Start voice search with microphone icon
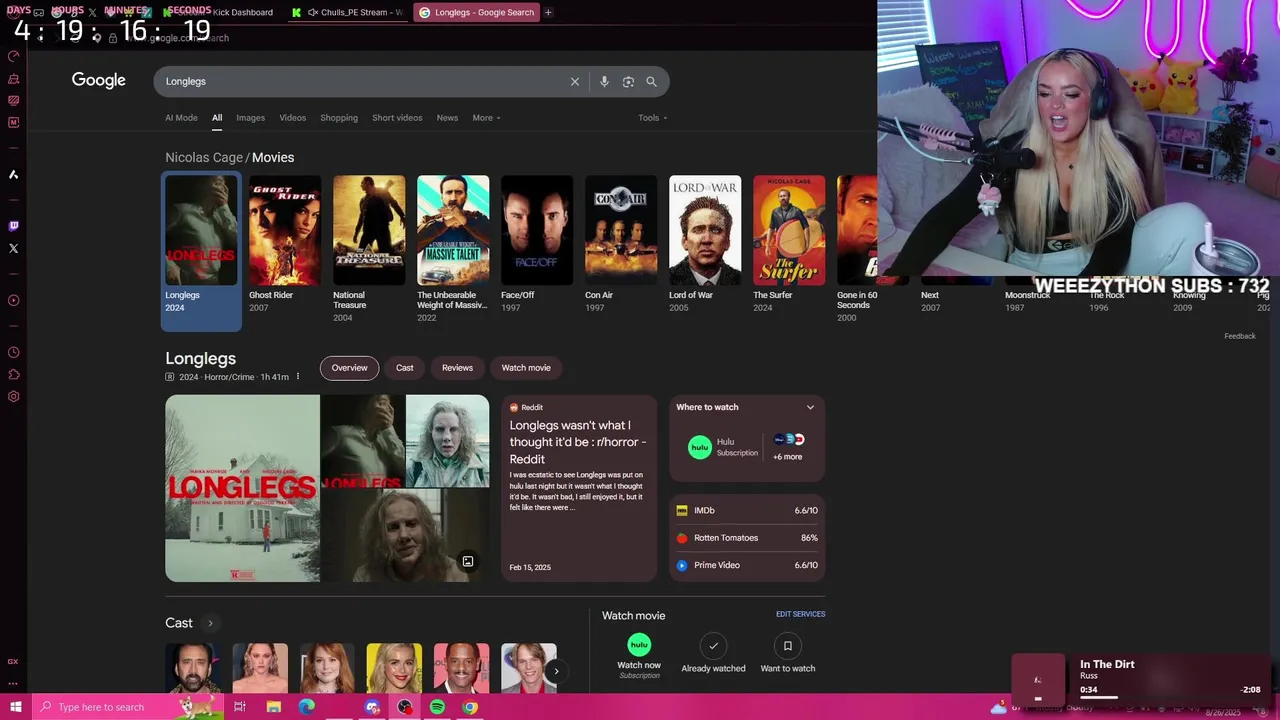The image size is (1280, 720). pyautogui.click(x=604, y=82)
